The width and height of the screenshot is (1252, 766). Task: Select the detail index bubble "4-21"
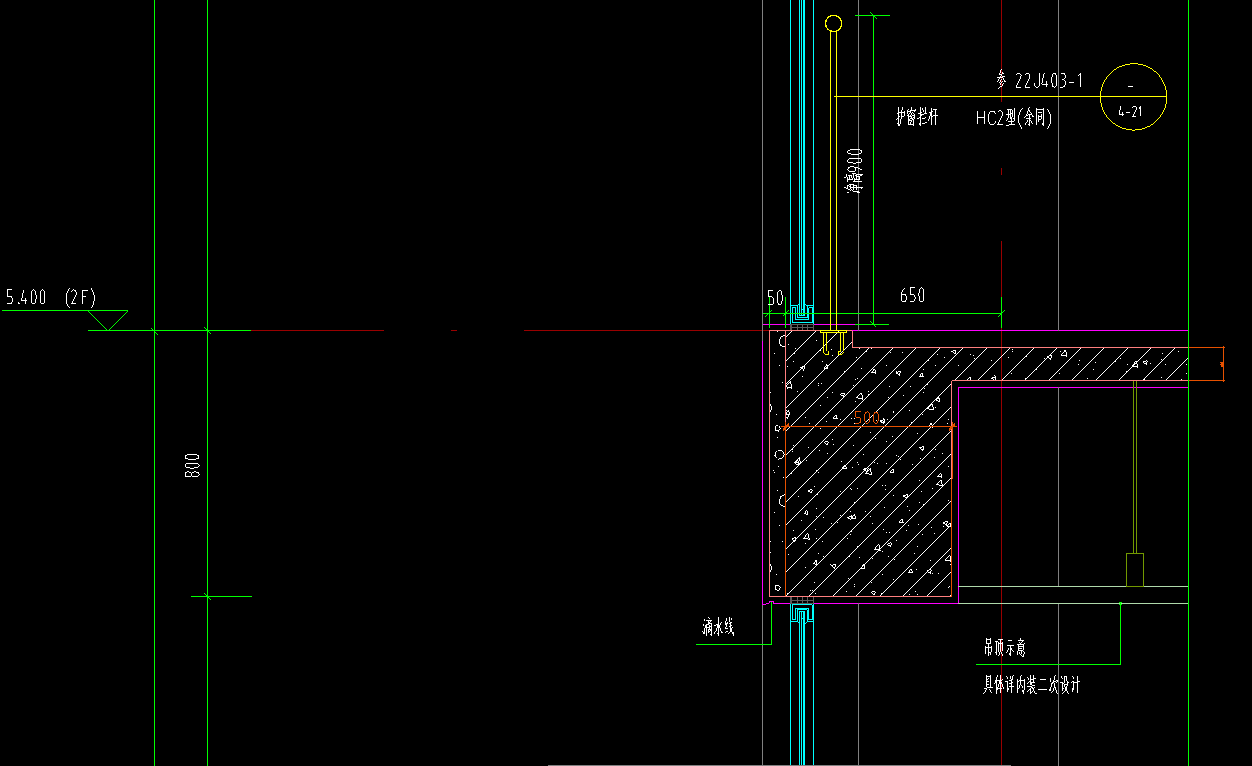(x=1133, y=96)
